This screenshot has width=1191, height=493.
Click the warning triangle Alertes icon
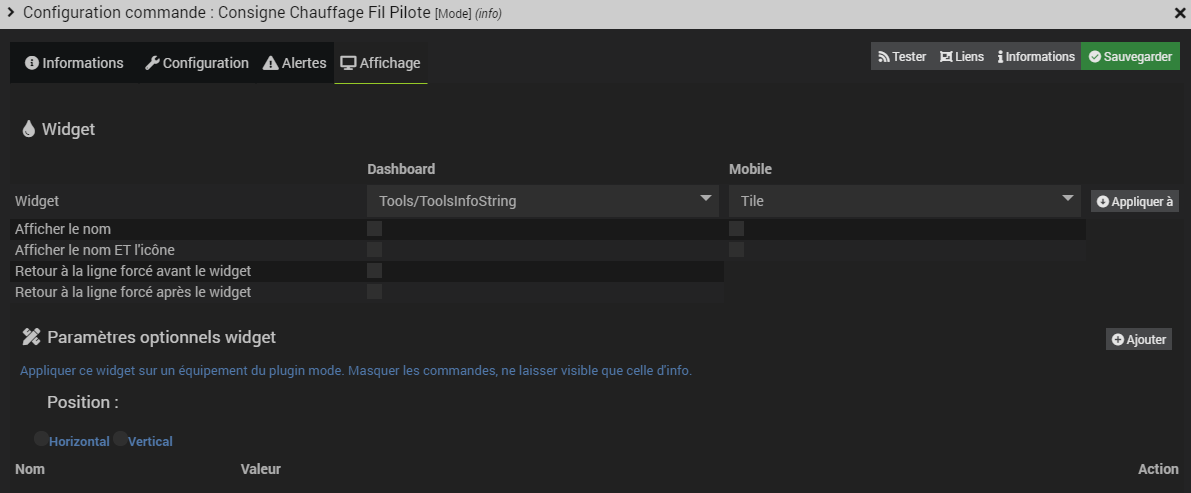(271, 63)
